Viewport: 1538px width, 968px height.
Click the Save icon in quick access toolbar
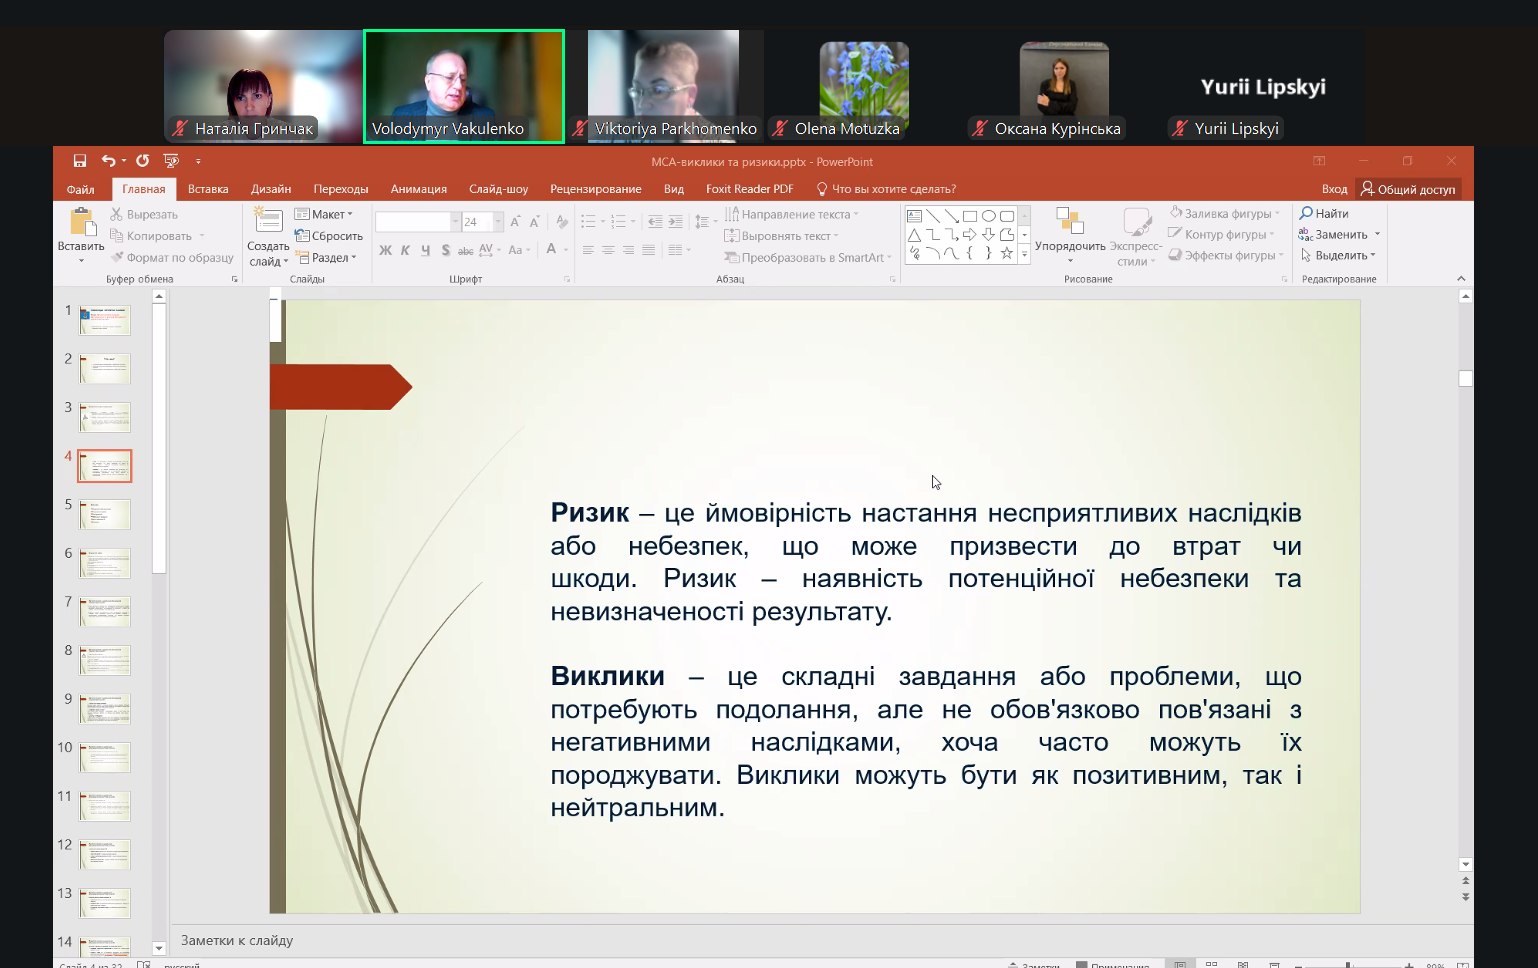coord(80,161)
